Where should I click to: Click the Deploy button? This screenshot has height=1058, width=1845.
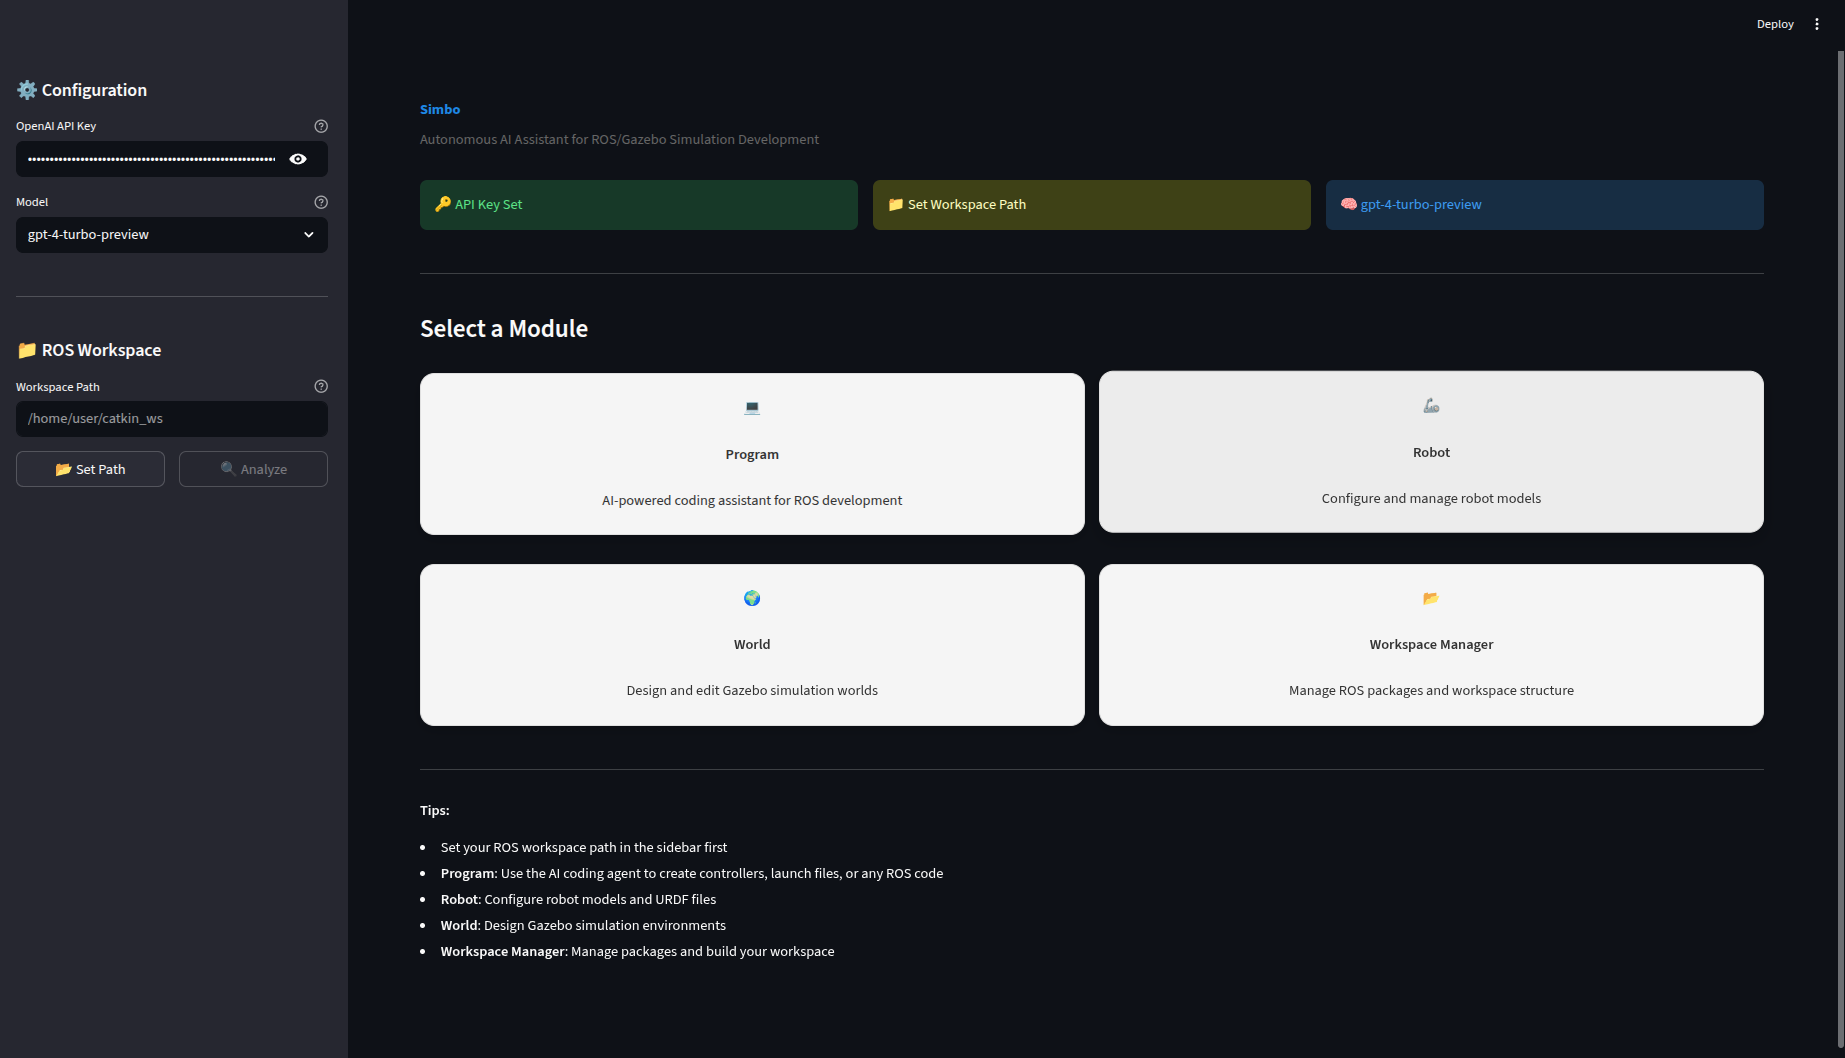[1775, 24]
